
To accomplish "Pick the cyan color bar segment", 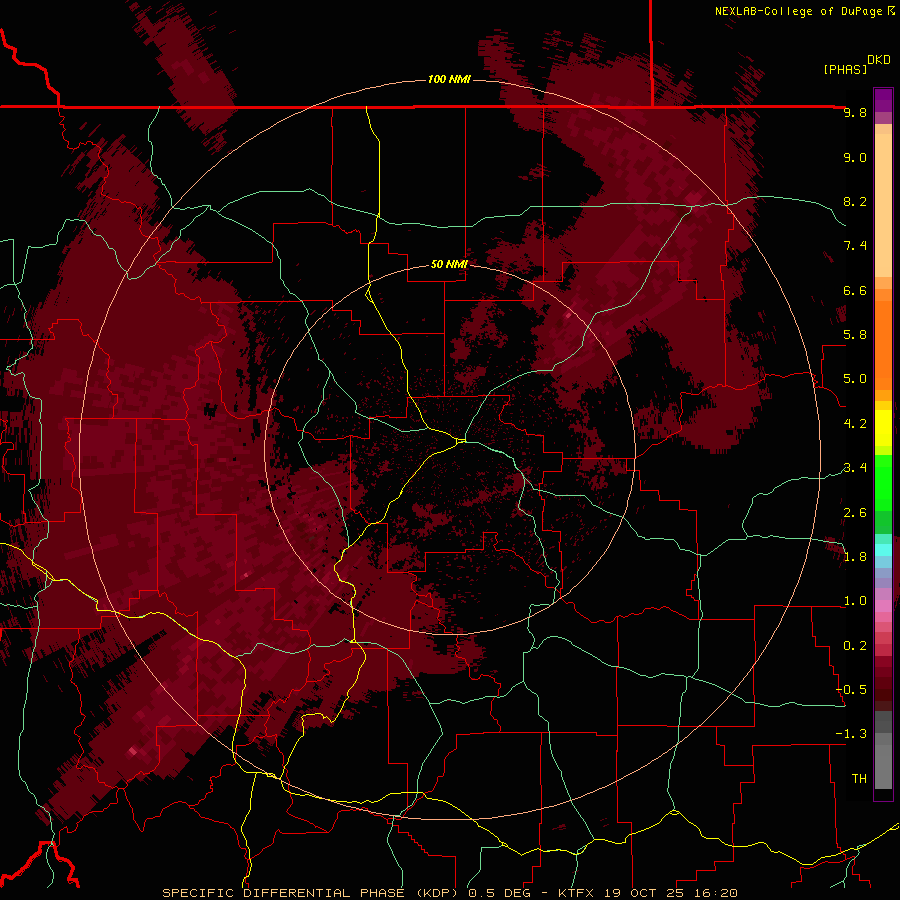I will pos(883,549).
